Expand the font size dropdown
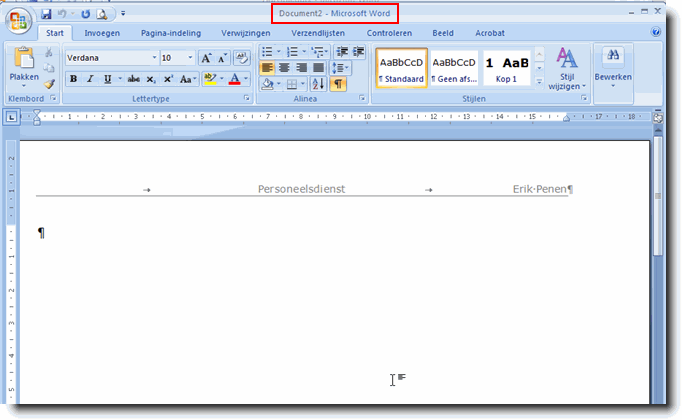 [x=190, y=58]
